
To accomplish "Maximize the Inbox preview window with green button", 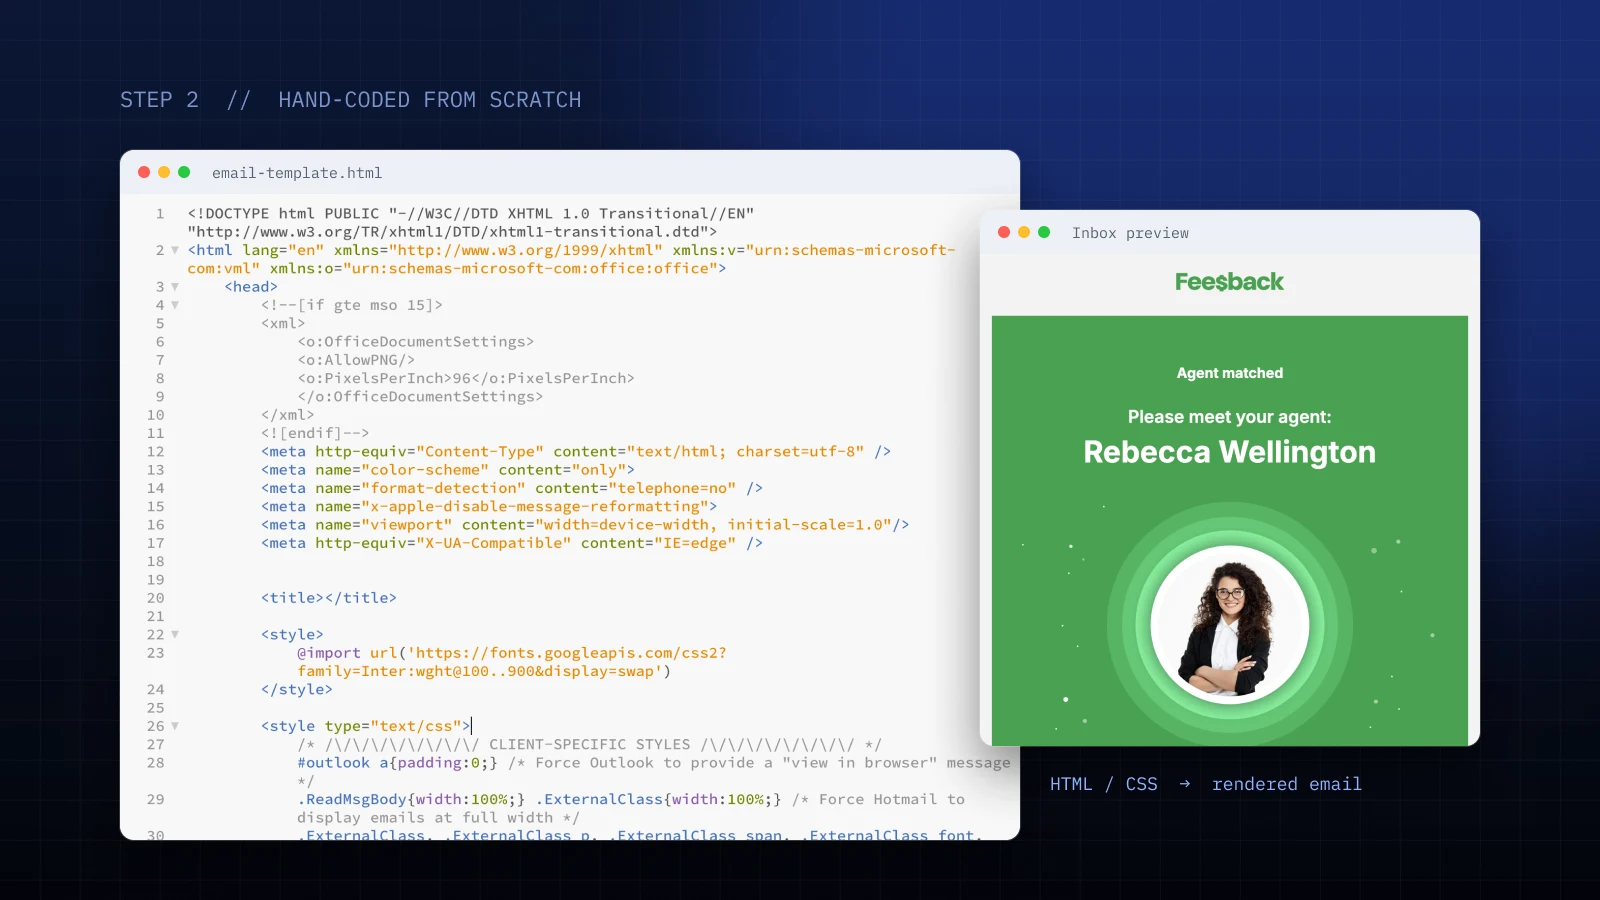I will click(x=1044, y=232).
